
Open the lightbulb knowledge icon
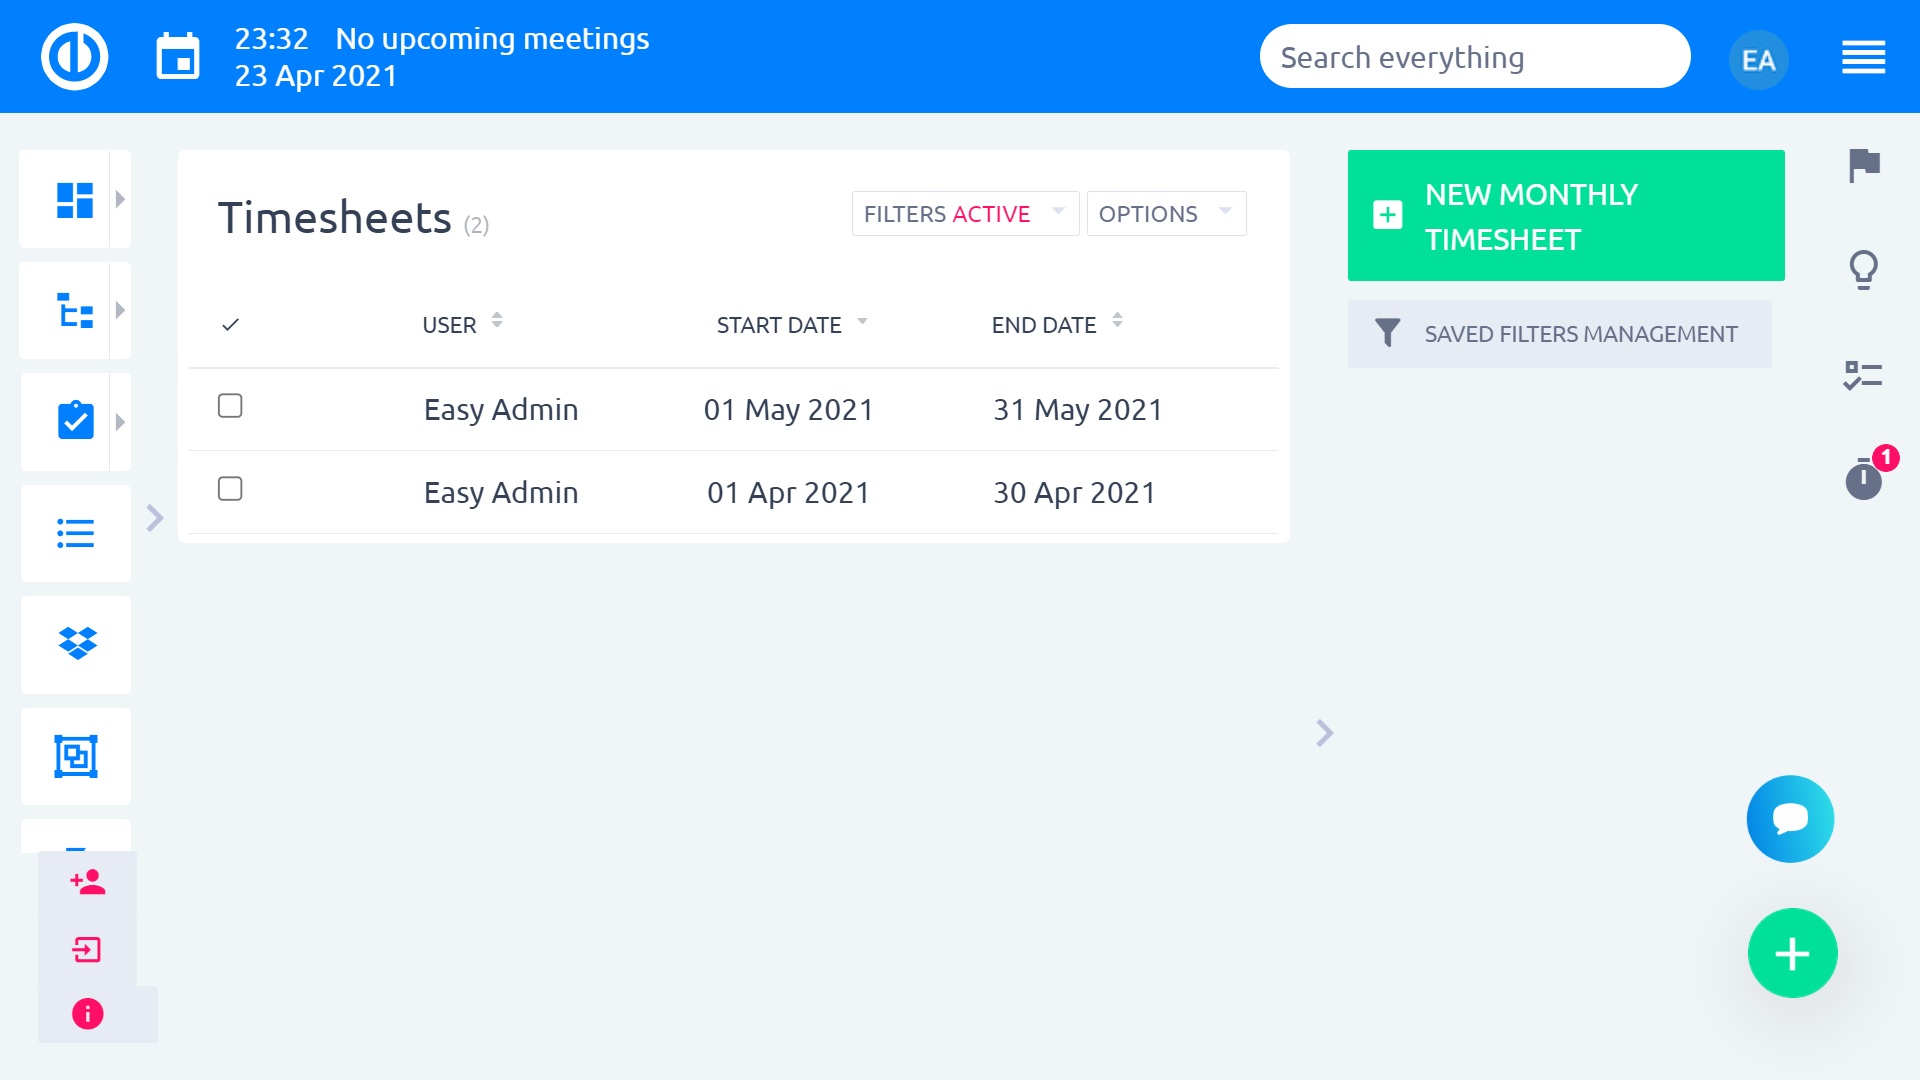tap(1863, 269)
